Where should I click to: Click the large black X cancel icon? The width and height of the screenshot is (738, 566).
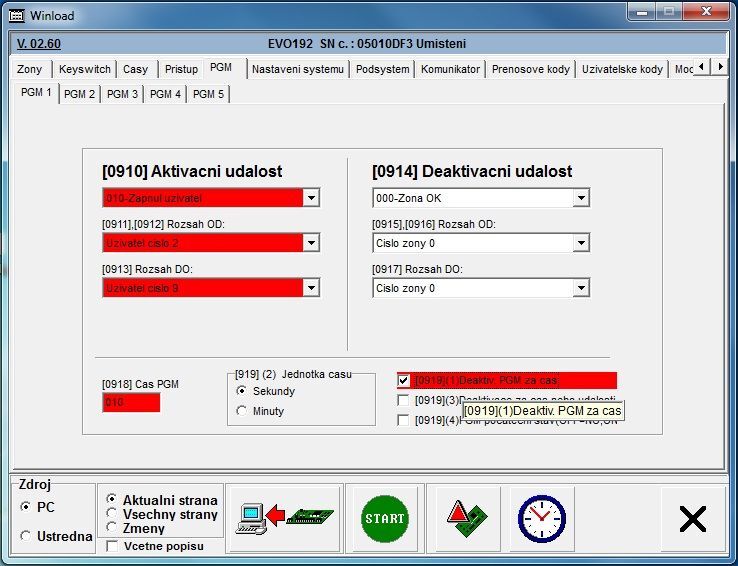[692, 518]
